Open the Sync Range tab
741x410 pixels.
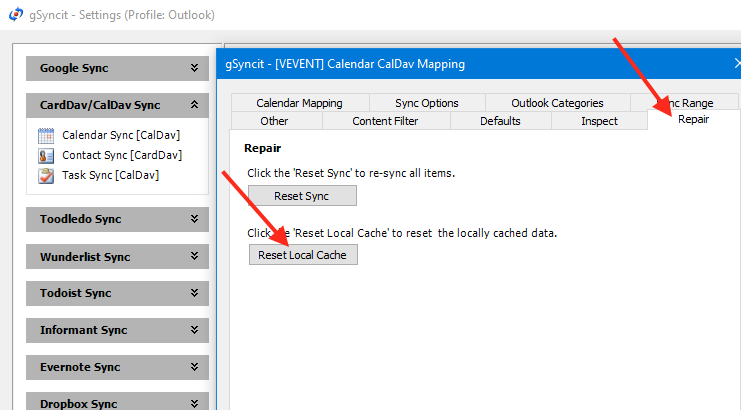pos(684,102)
